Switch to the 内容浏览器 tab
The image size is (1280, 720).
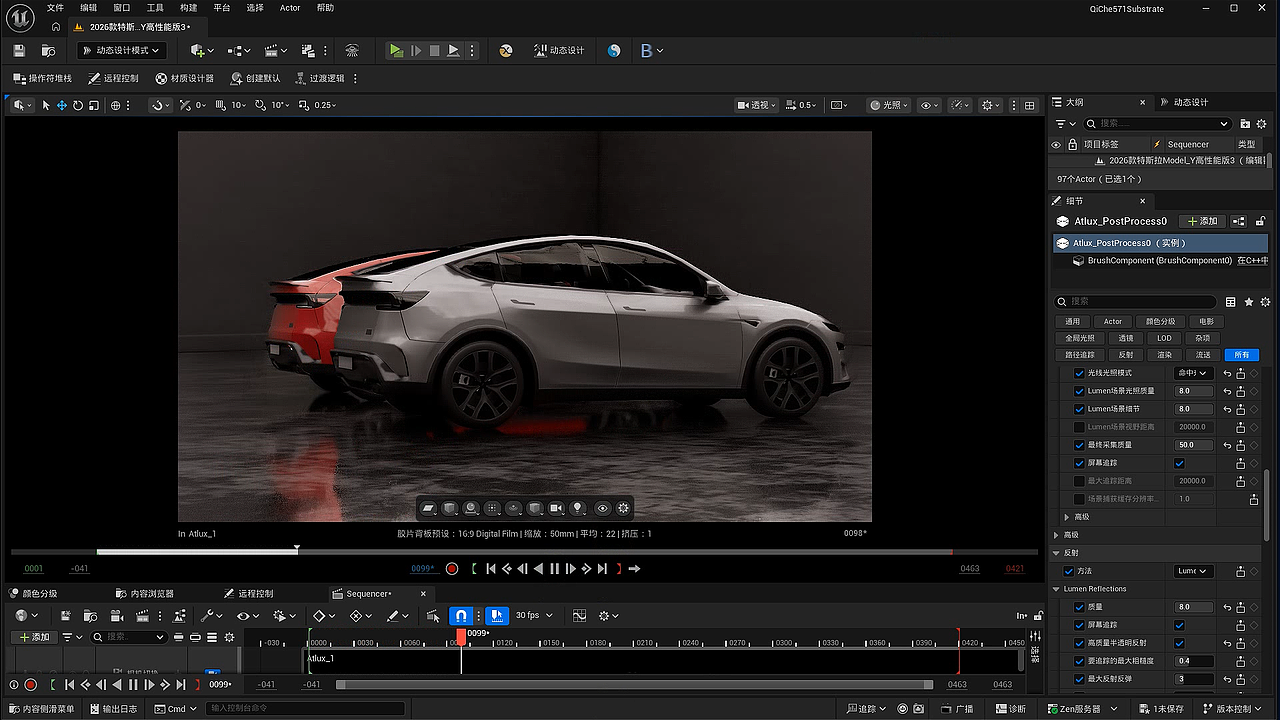(x=144, y=593)
